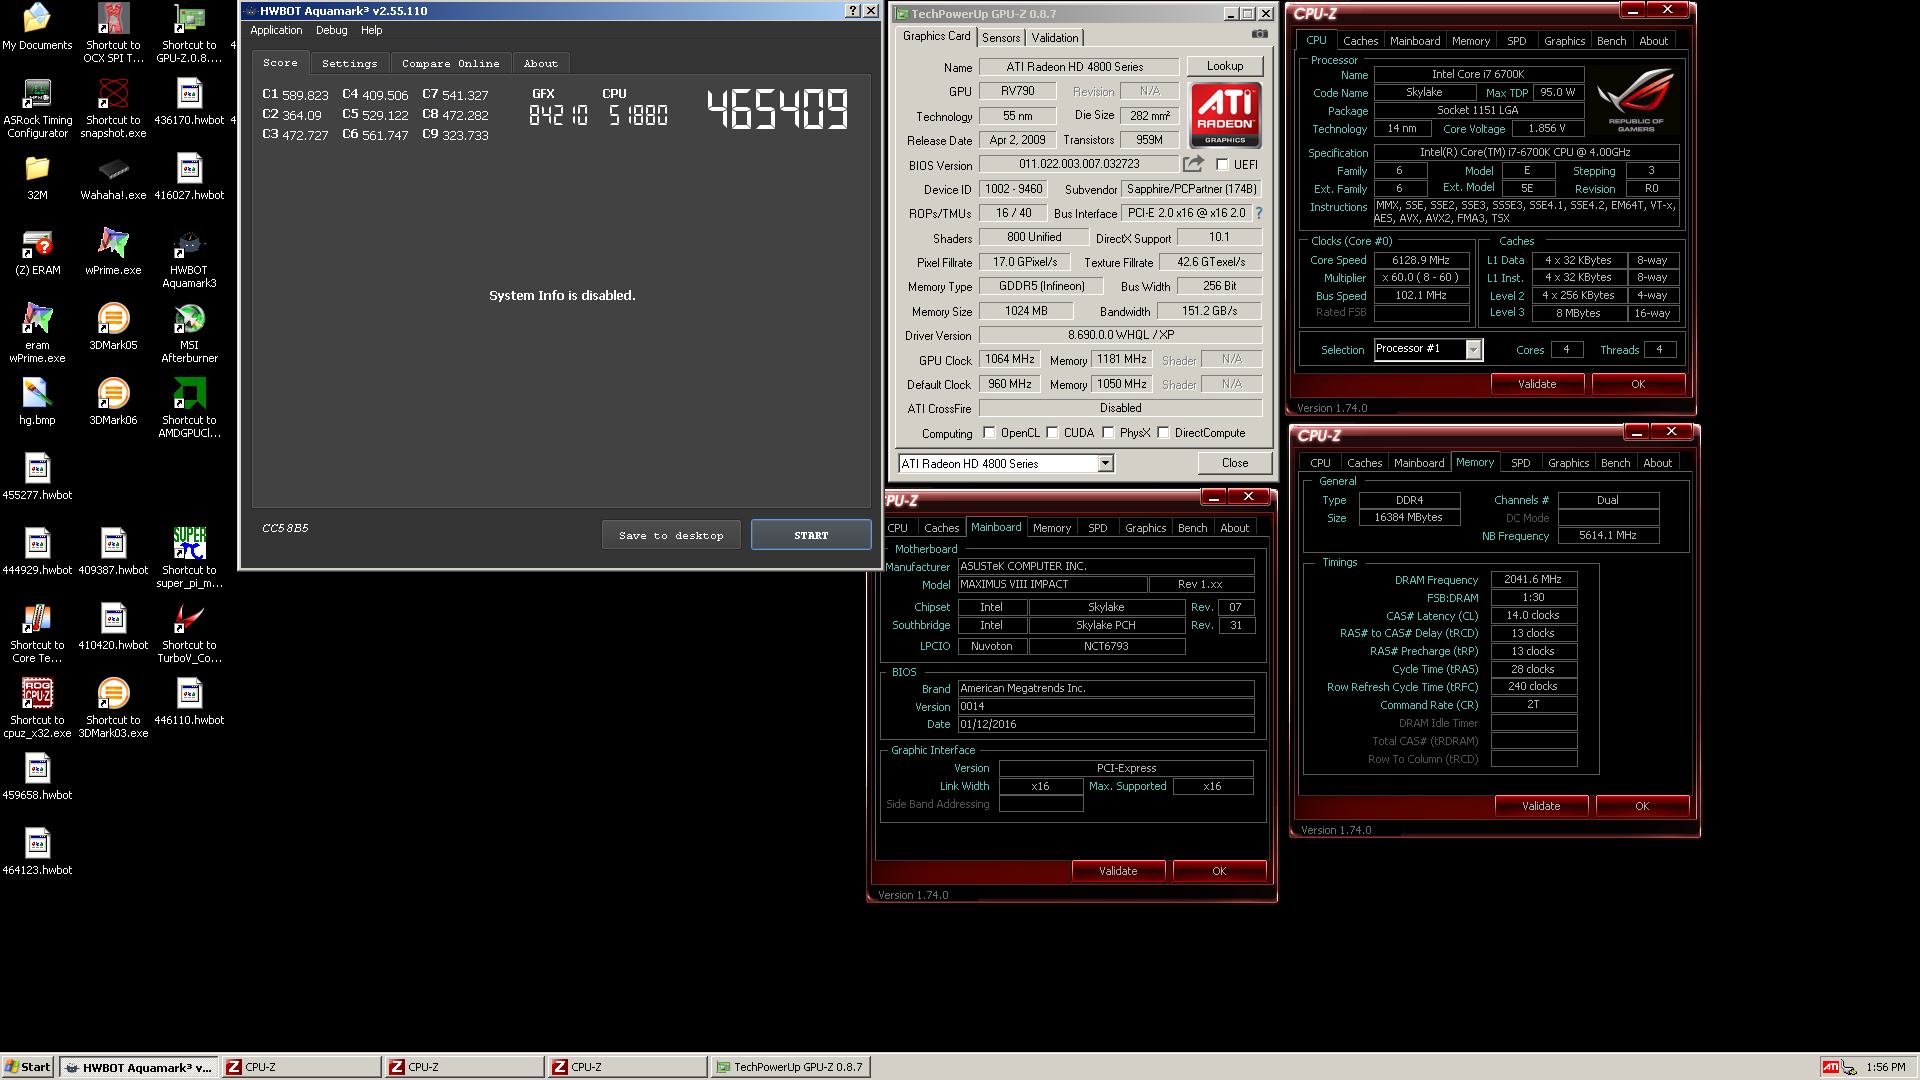
Task: Click GPU-Z screenshot camera icon
Action: tap(1260, 34)
